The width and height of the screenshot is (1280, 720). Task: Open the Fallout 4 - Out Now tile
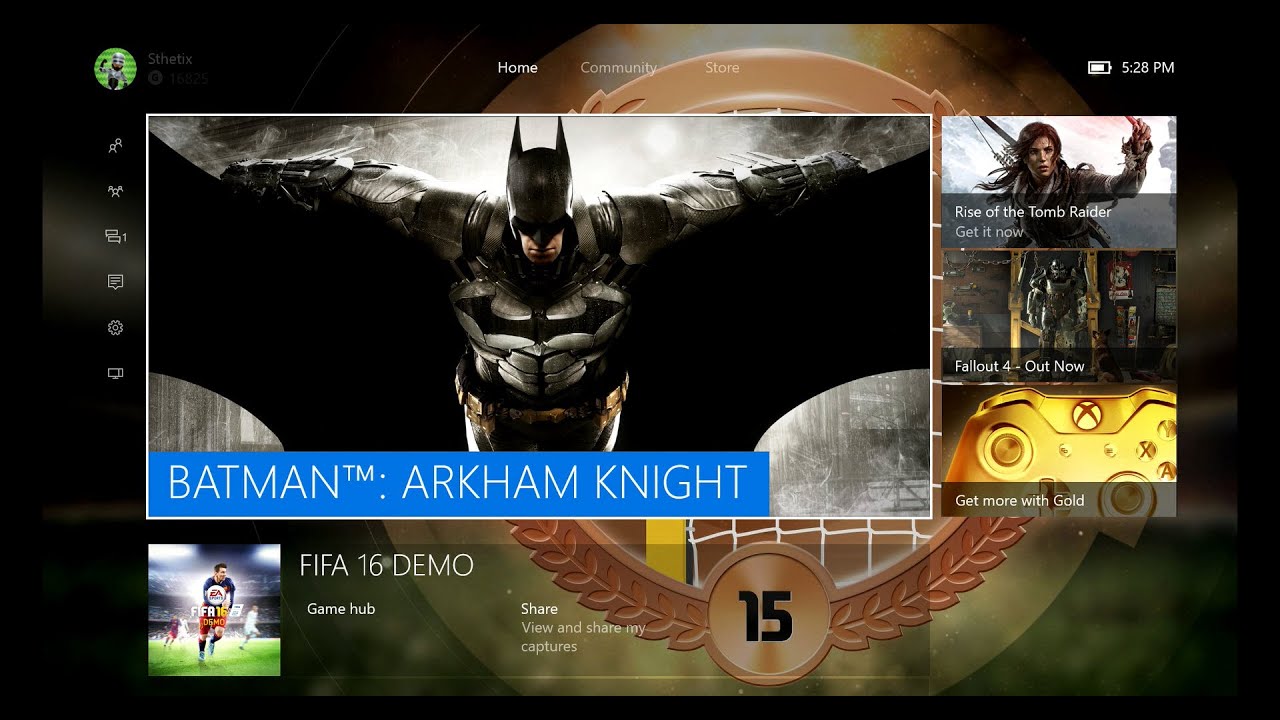(1059, 315)
